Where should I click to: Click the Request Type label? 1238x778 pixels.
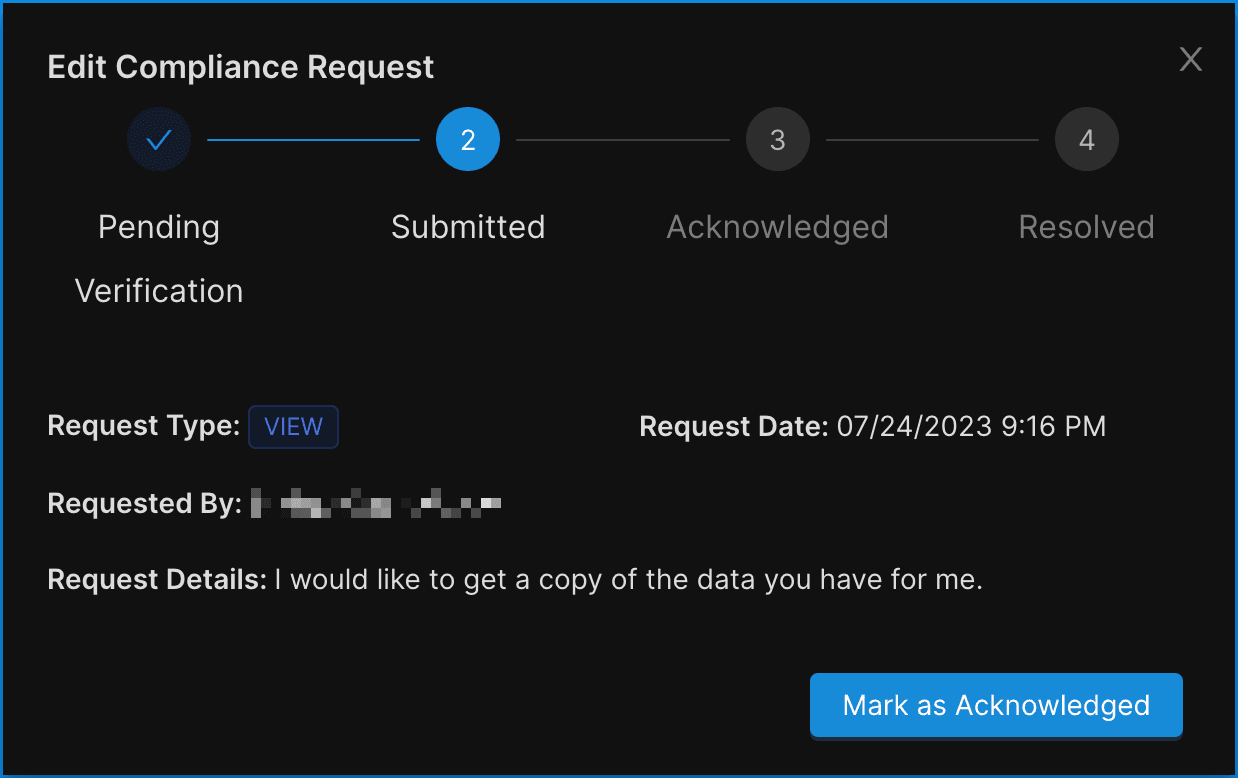[143, 427]
